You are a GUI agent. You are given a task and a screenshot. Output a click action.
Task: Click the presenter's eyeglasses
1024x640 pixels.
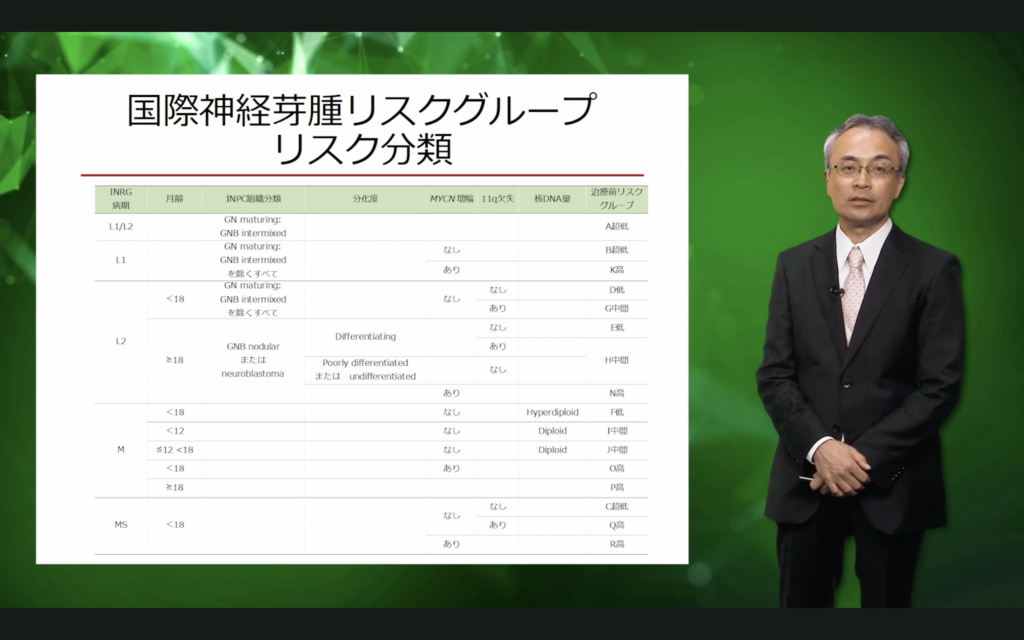864,170
